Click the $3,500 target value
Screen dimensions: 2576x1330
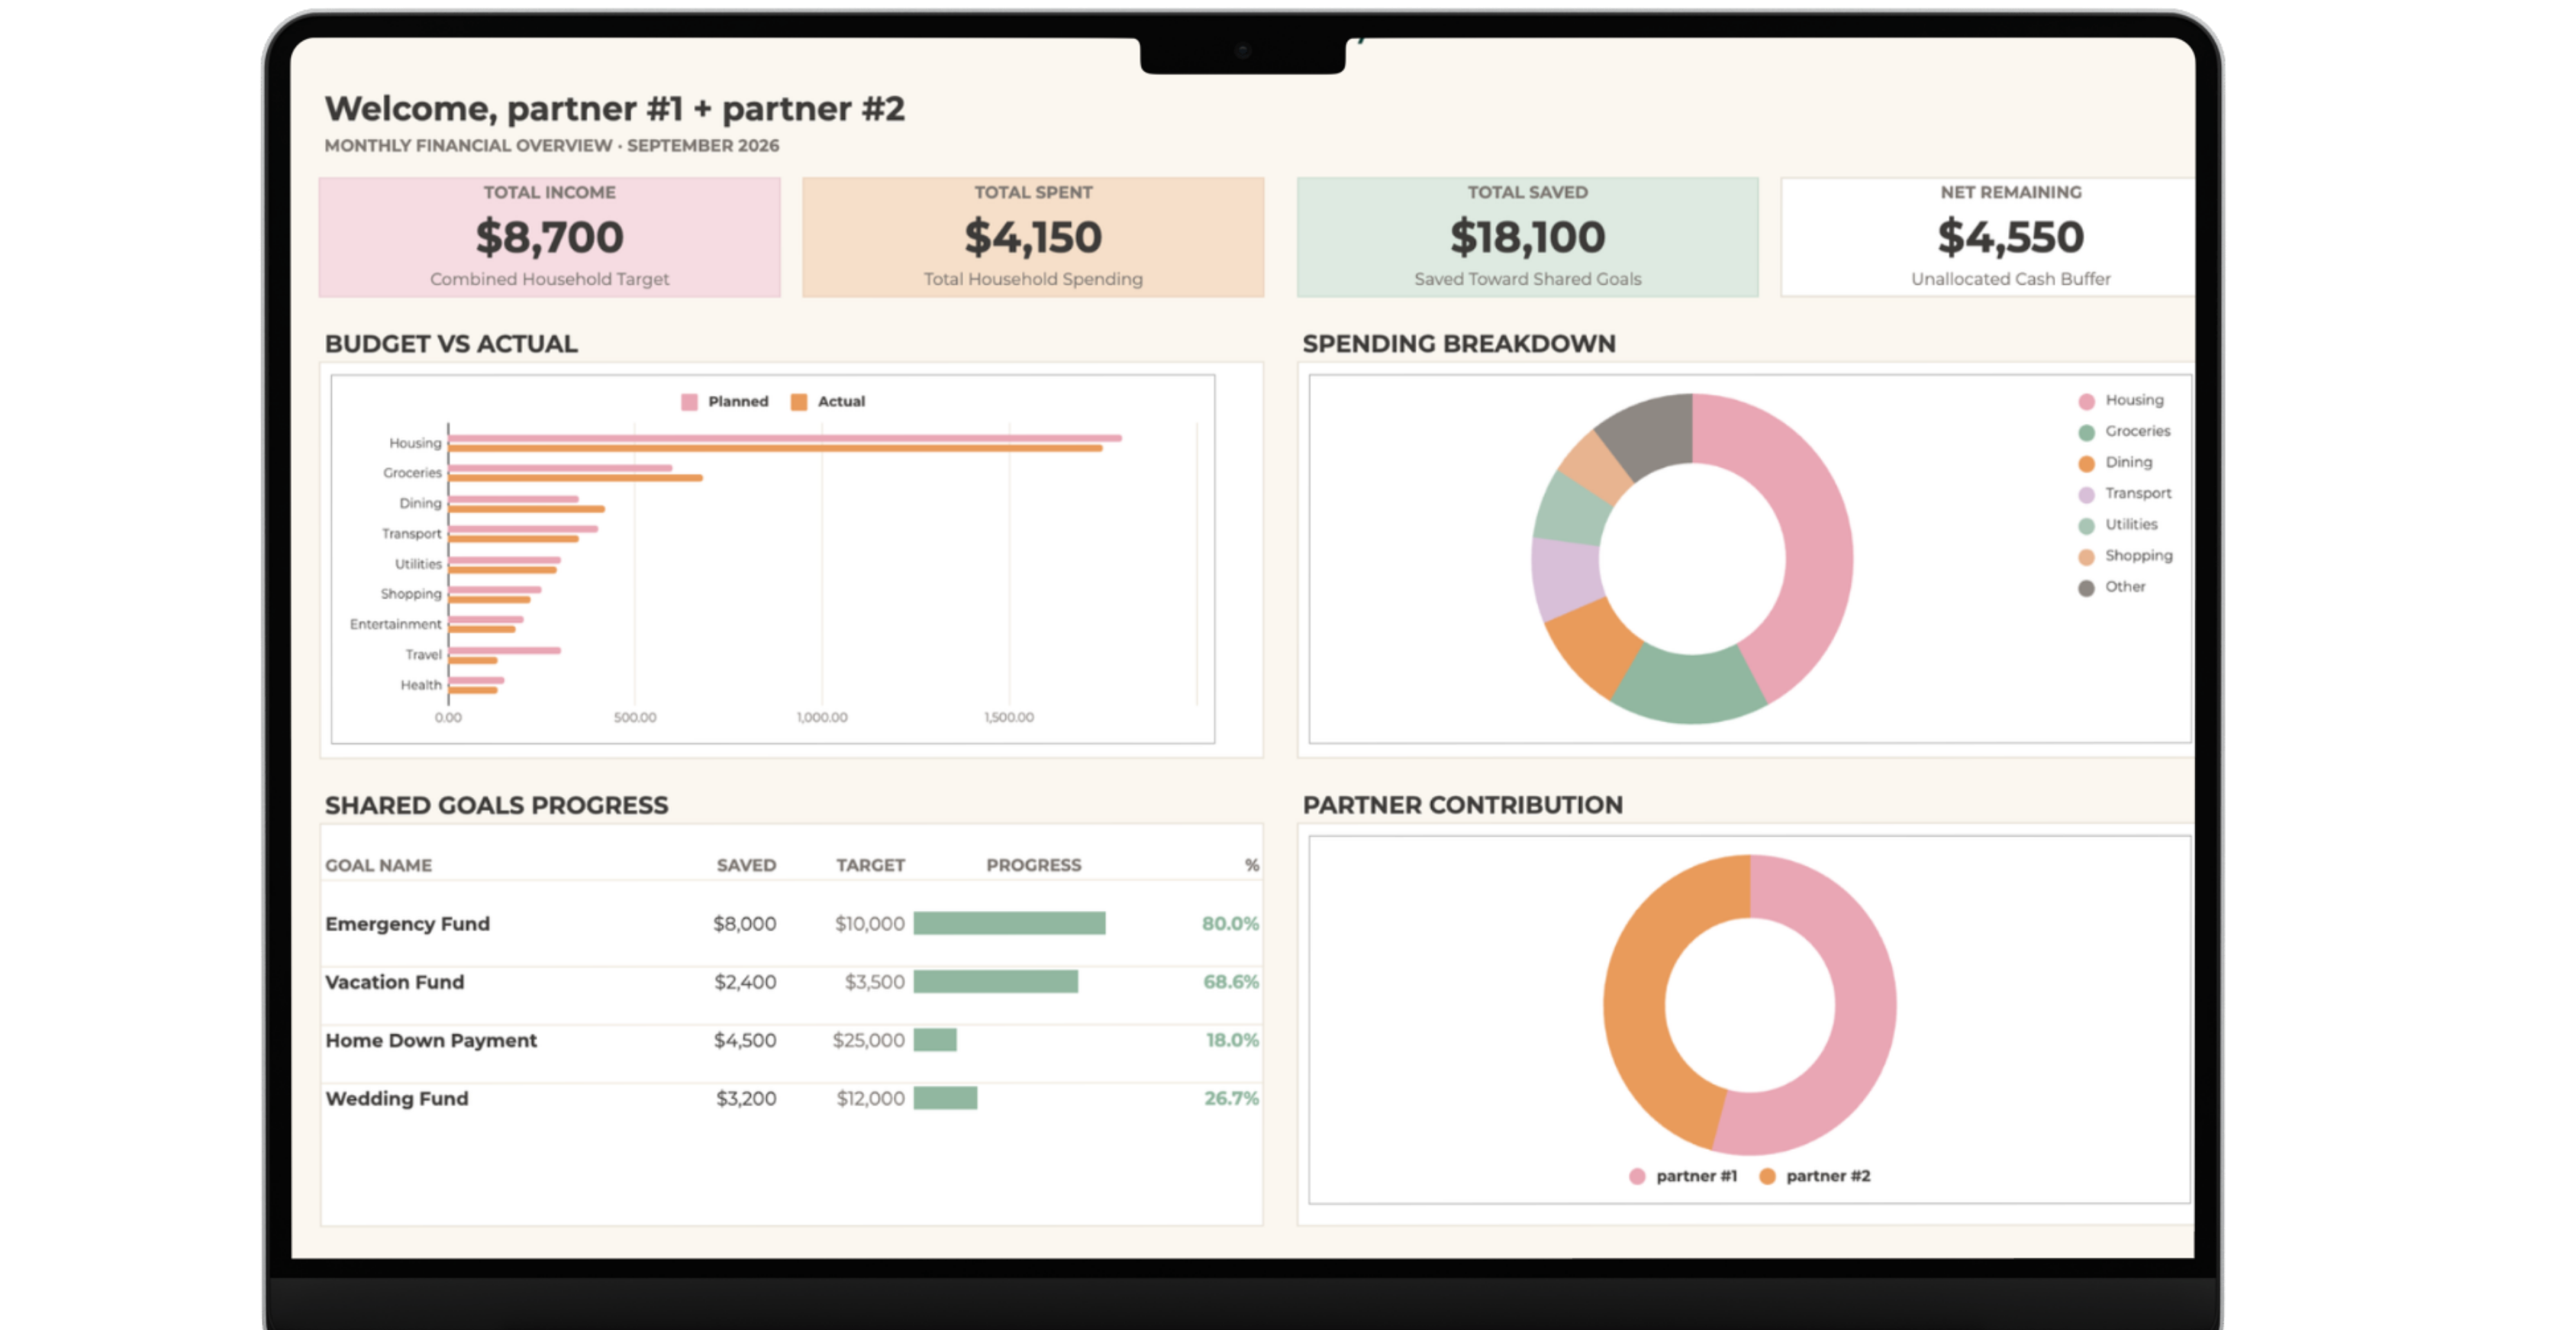pos(875,982)
